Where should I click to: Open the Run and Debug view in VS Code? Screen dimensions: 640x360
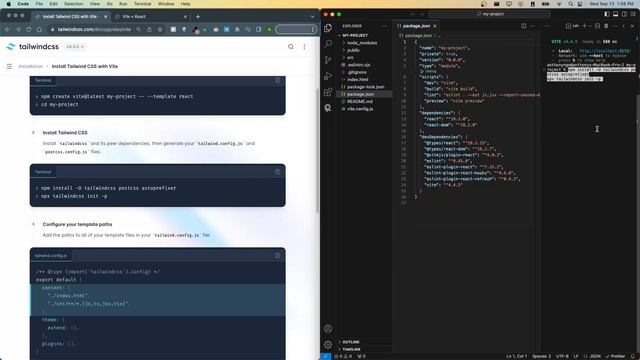[328, 76]
